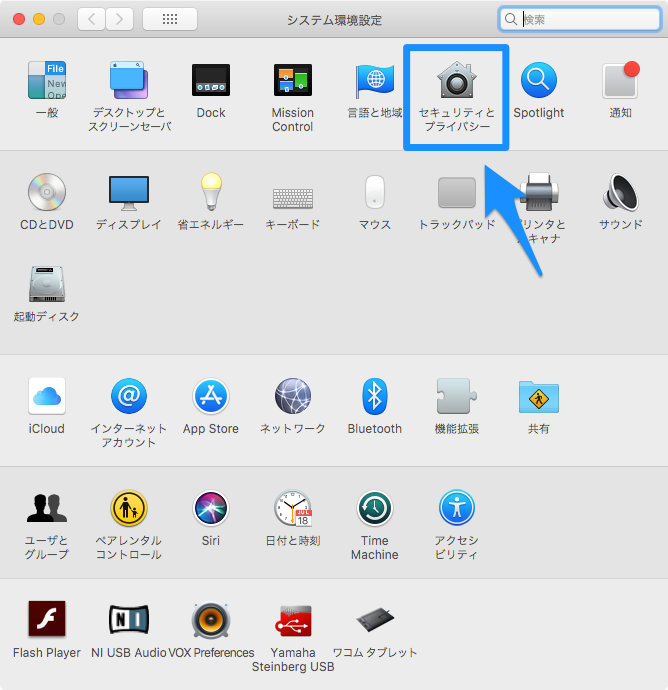Click the forward navigation arrow
This screenshot has width=668, height=690.
(x=119, y=19)
